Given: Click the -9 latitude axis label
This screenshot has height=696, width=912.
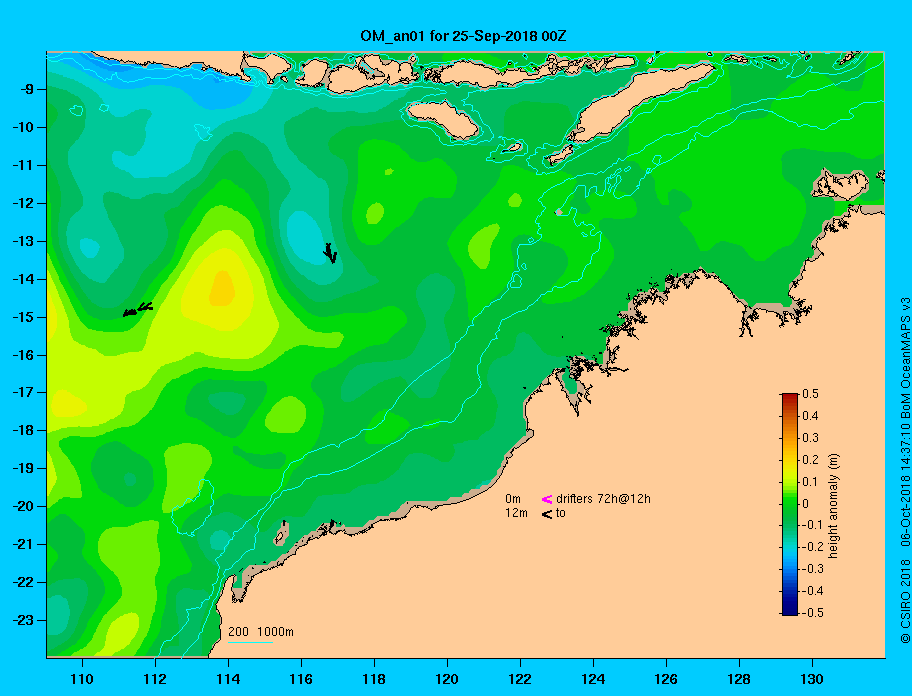Looking at the screenshot, I should pyautogui.click(x=27, y=89).
